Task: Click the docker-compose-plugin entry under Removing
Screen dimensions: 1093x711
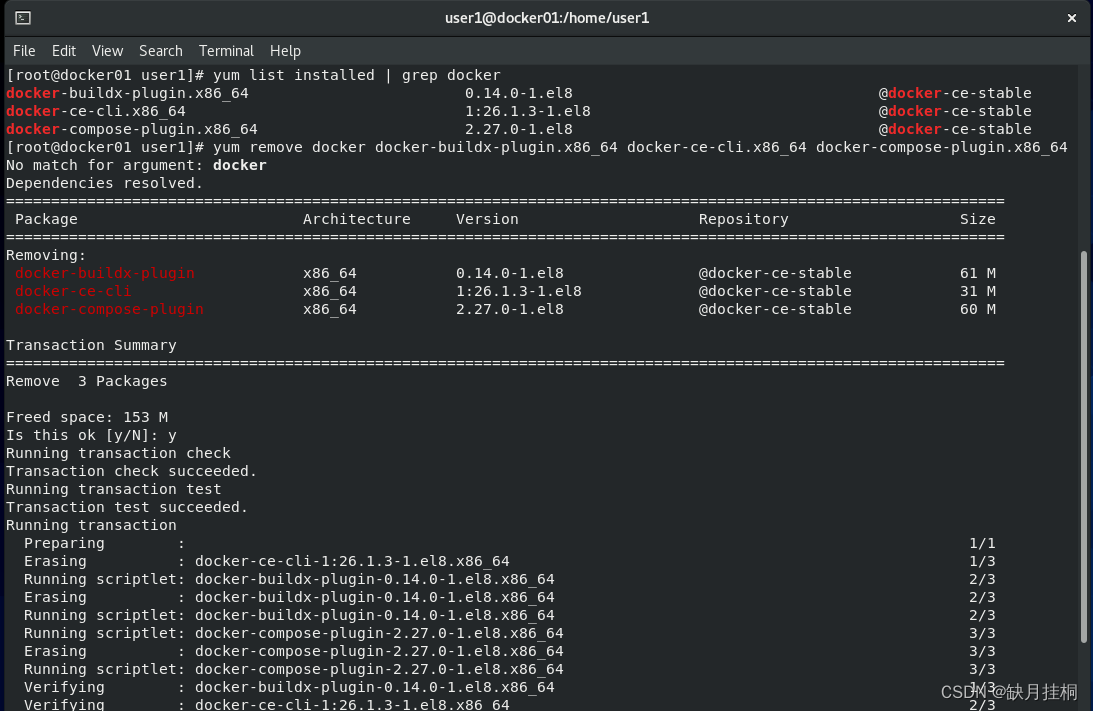Action: click(108, 309)
